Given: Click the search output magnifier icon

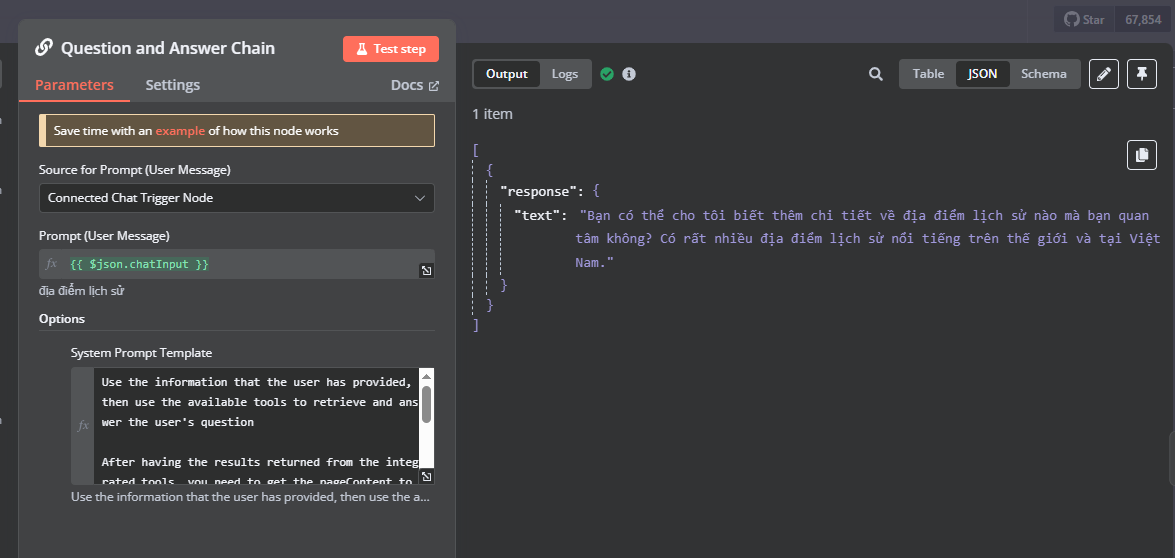Looking at the screenshot, I should point(875,74).
